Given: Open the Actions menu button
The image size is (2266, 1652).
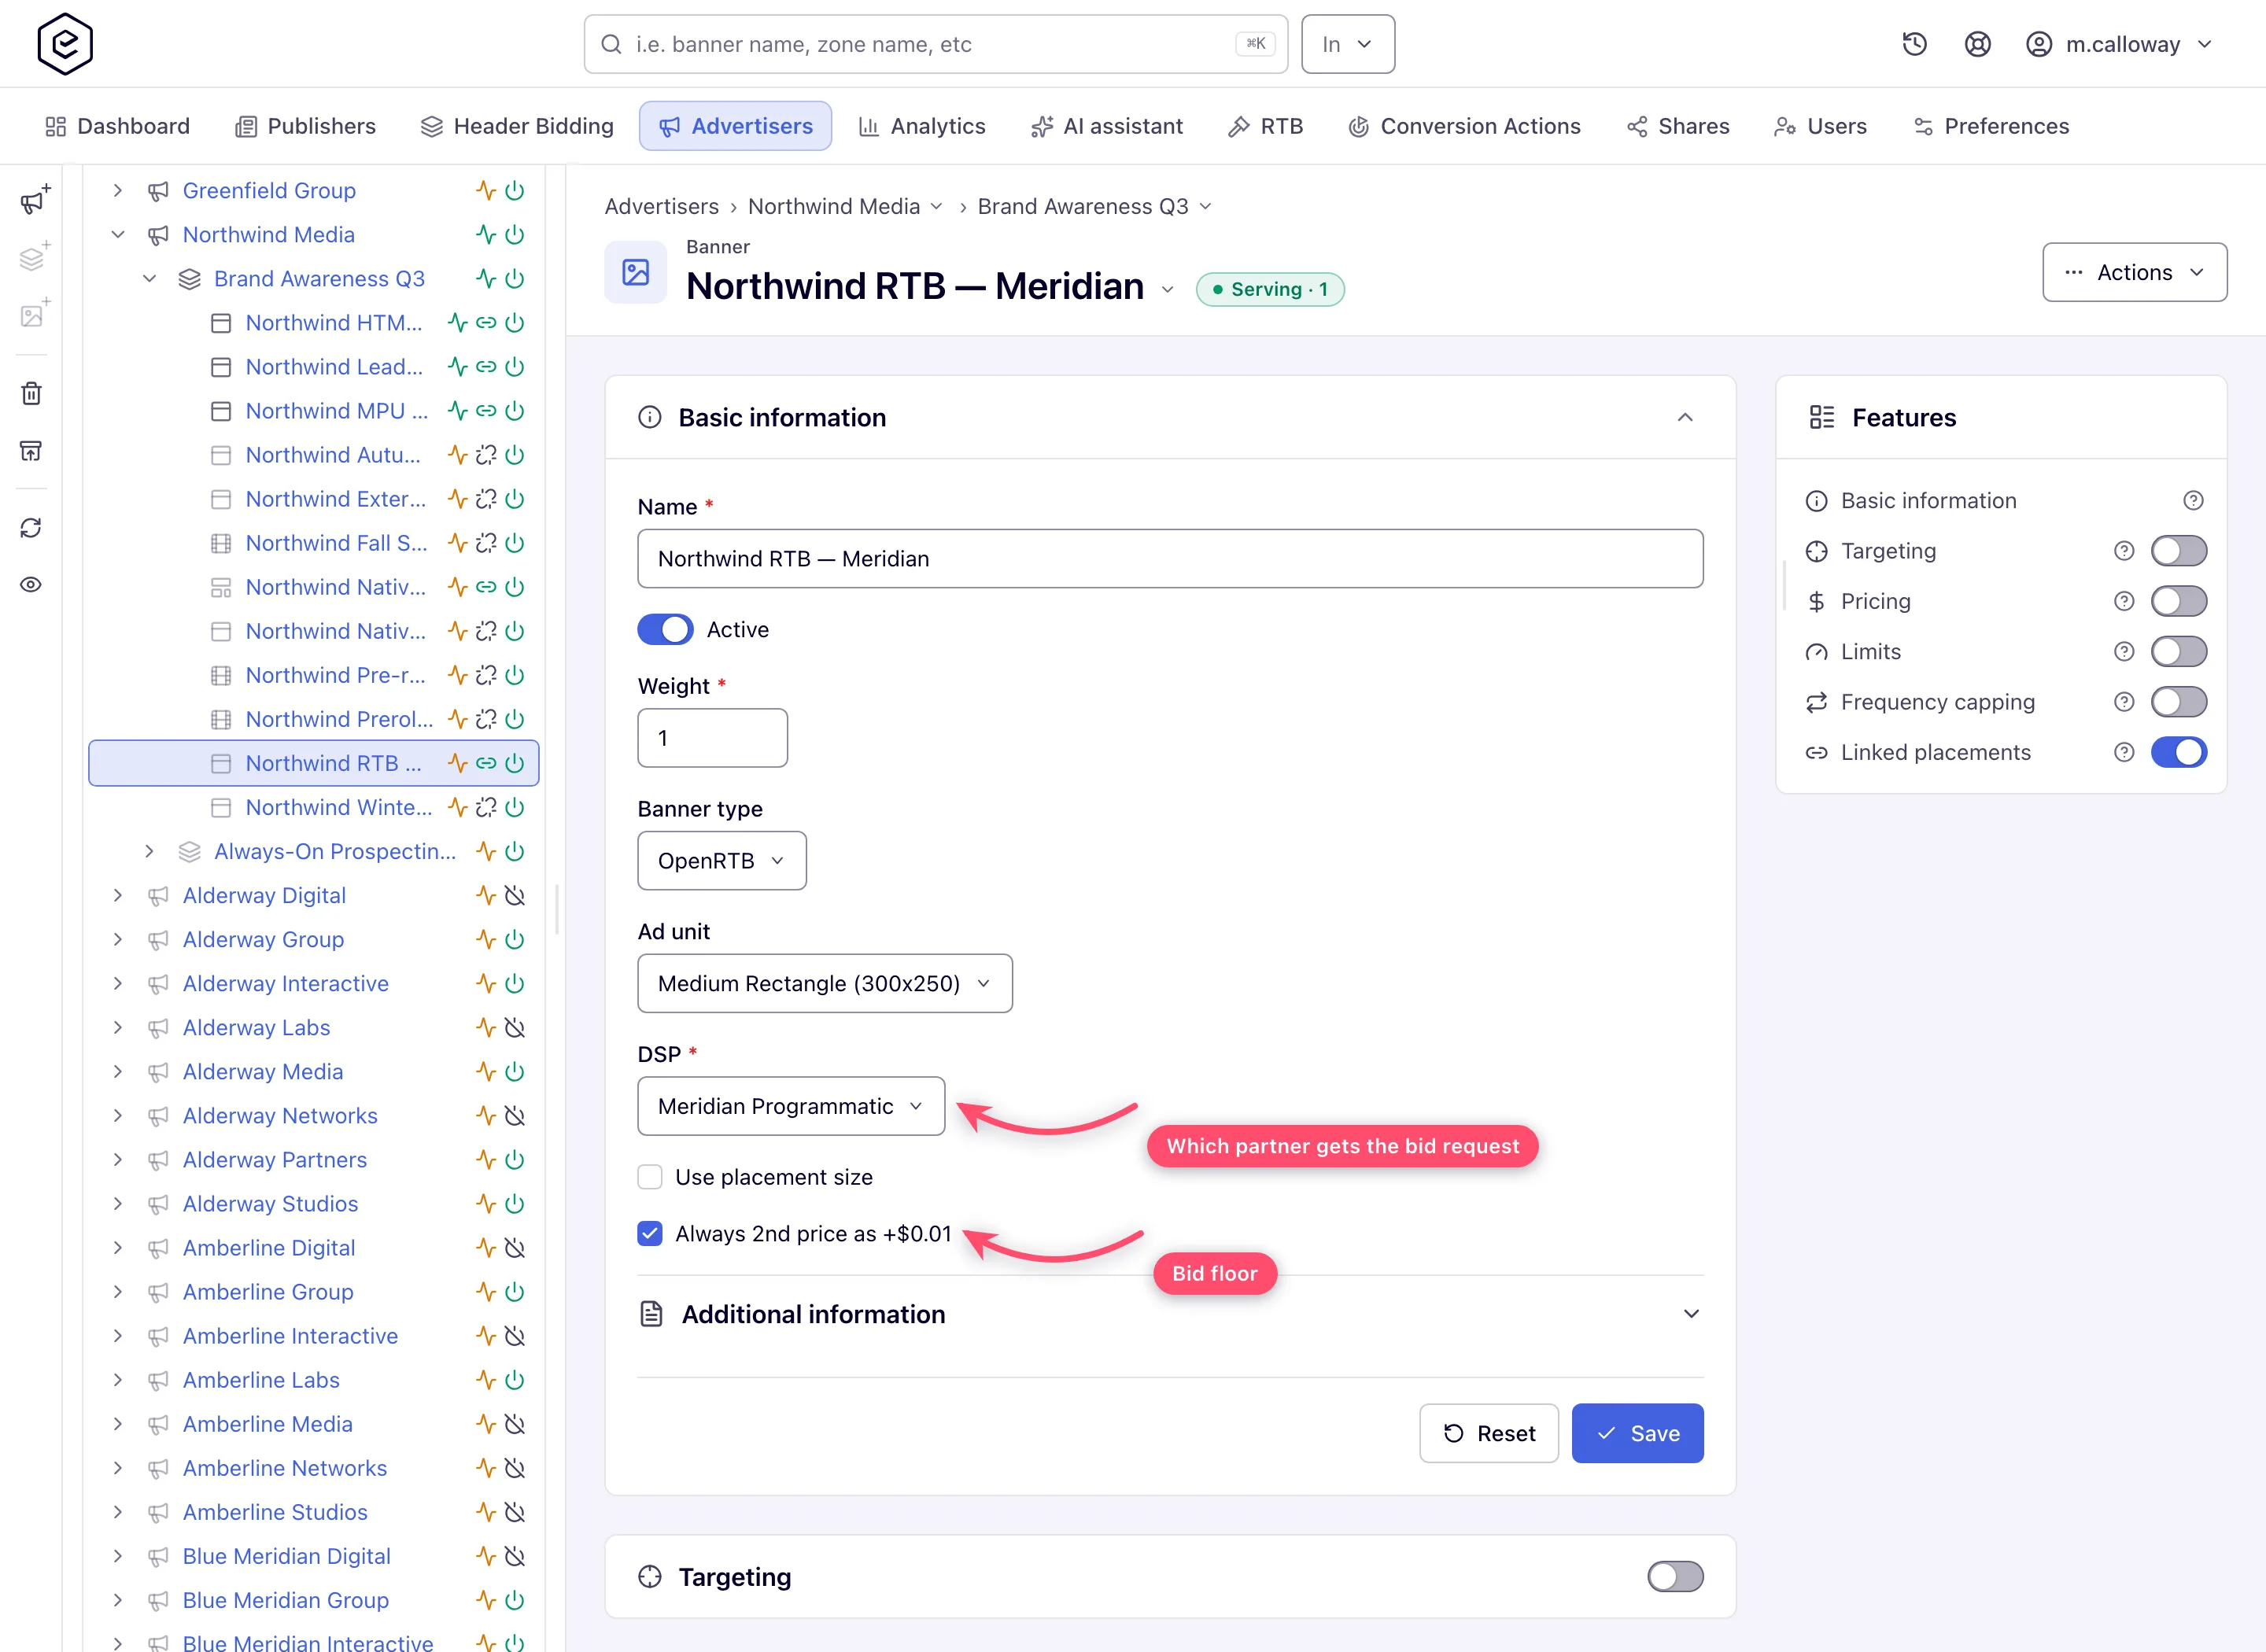Looking at the screenshot, I should [2134, 272].
